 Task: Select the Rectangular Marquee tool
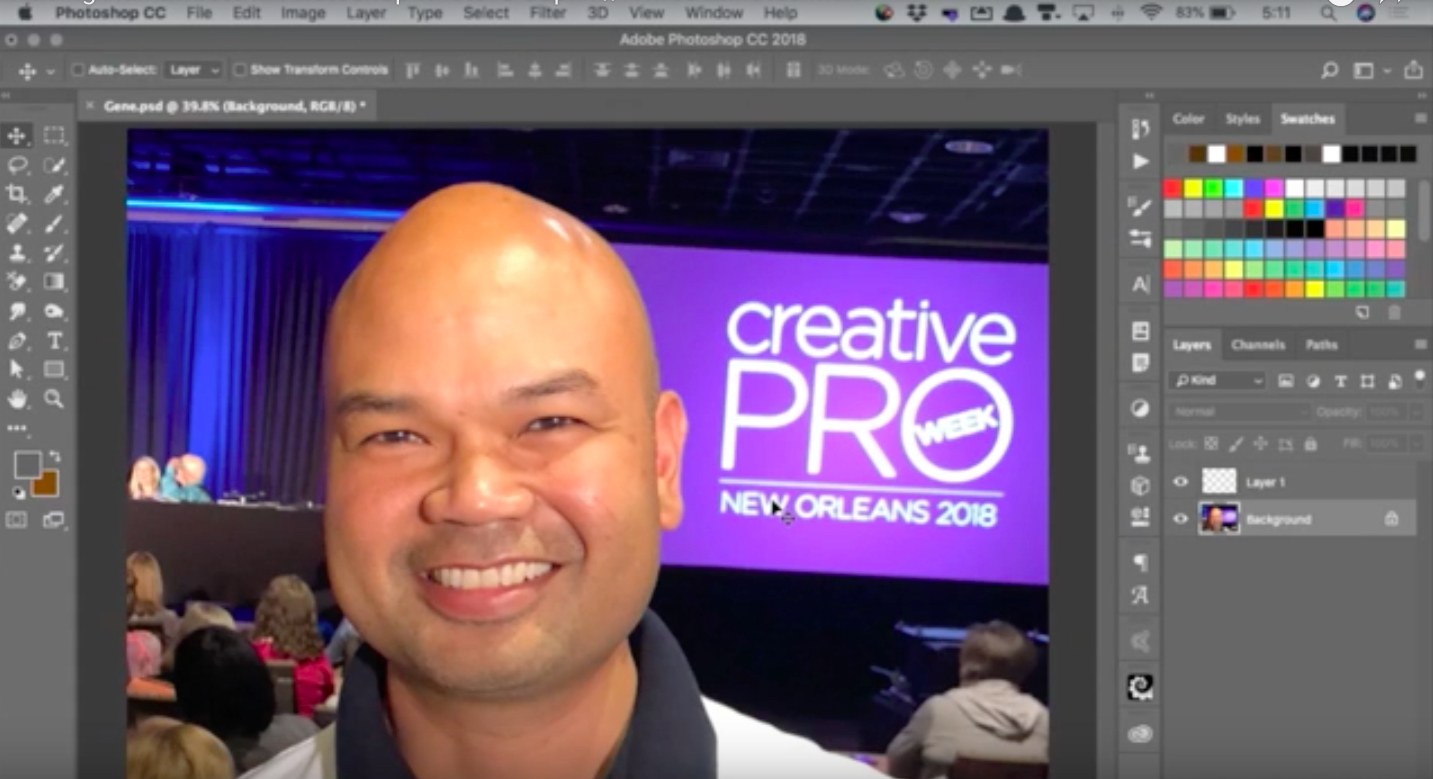tap(54, 136)
